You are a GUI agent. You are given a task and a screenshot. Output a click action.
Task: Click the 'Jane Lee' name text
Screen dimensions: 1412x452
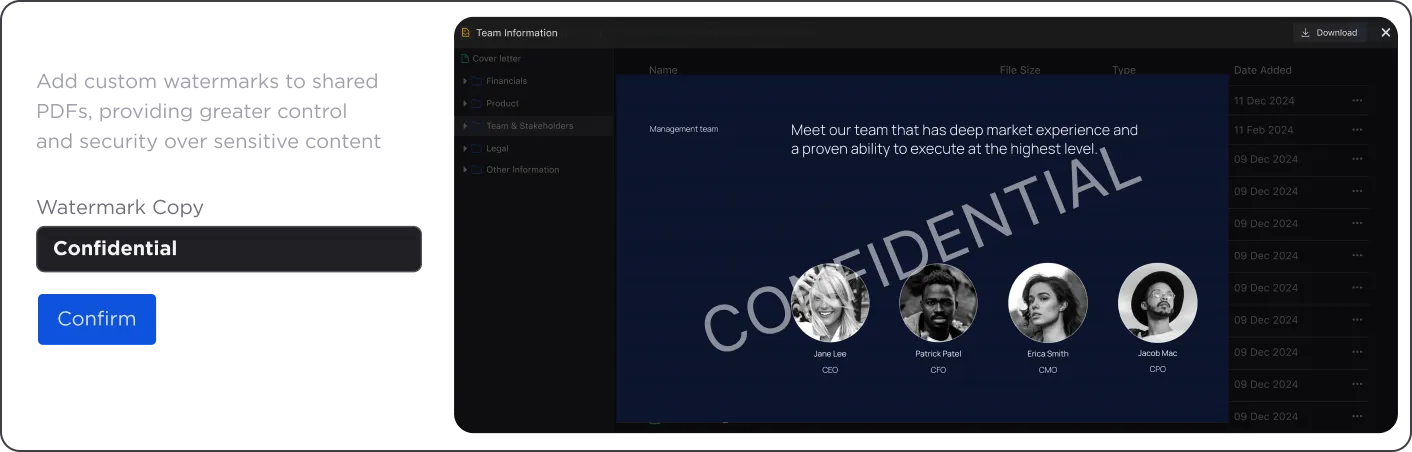pyautogui.click(x=830, y=354)
